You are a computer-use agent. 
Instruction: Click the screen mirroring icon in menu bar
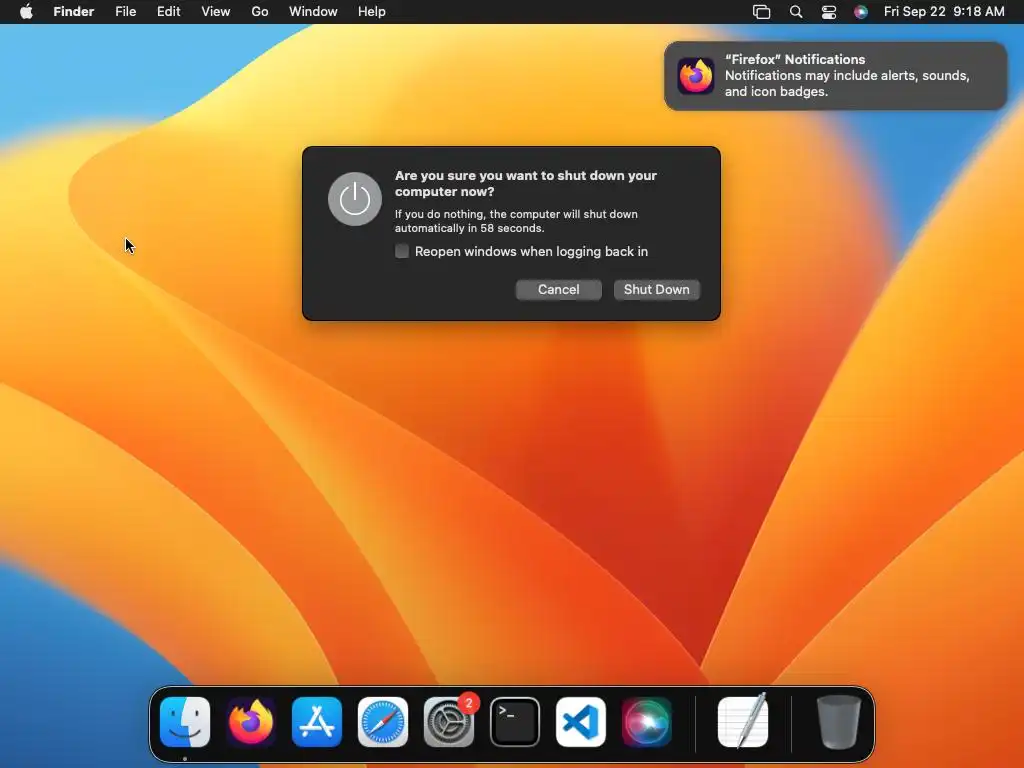coord(761,12)
